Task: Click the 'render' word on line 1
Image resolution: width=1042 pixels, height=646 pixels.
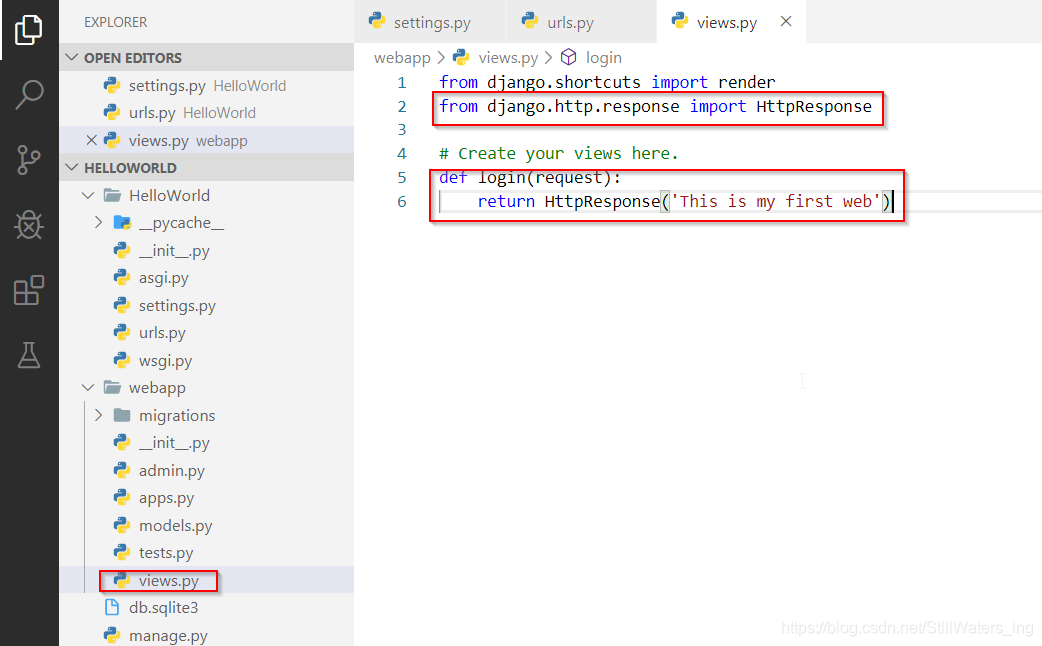Action: coord(746,82)
